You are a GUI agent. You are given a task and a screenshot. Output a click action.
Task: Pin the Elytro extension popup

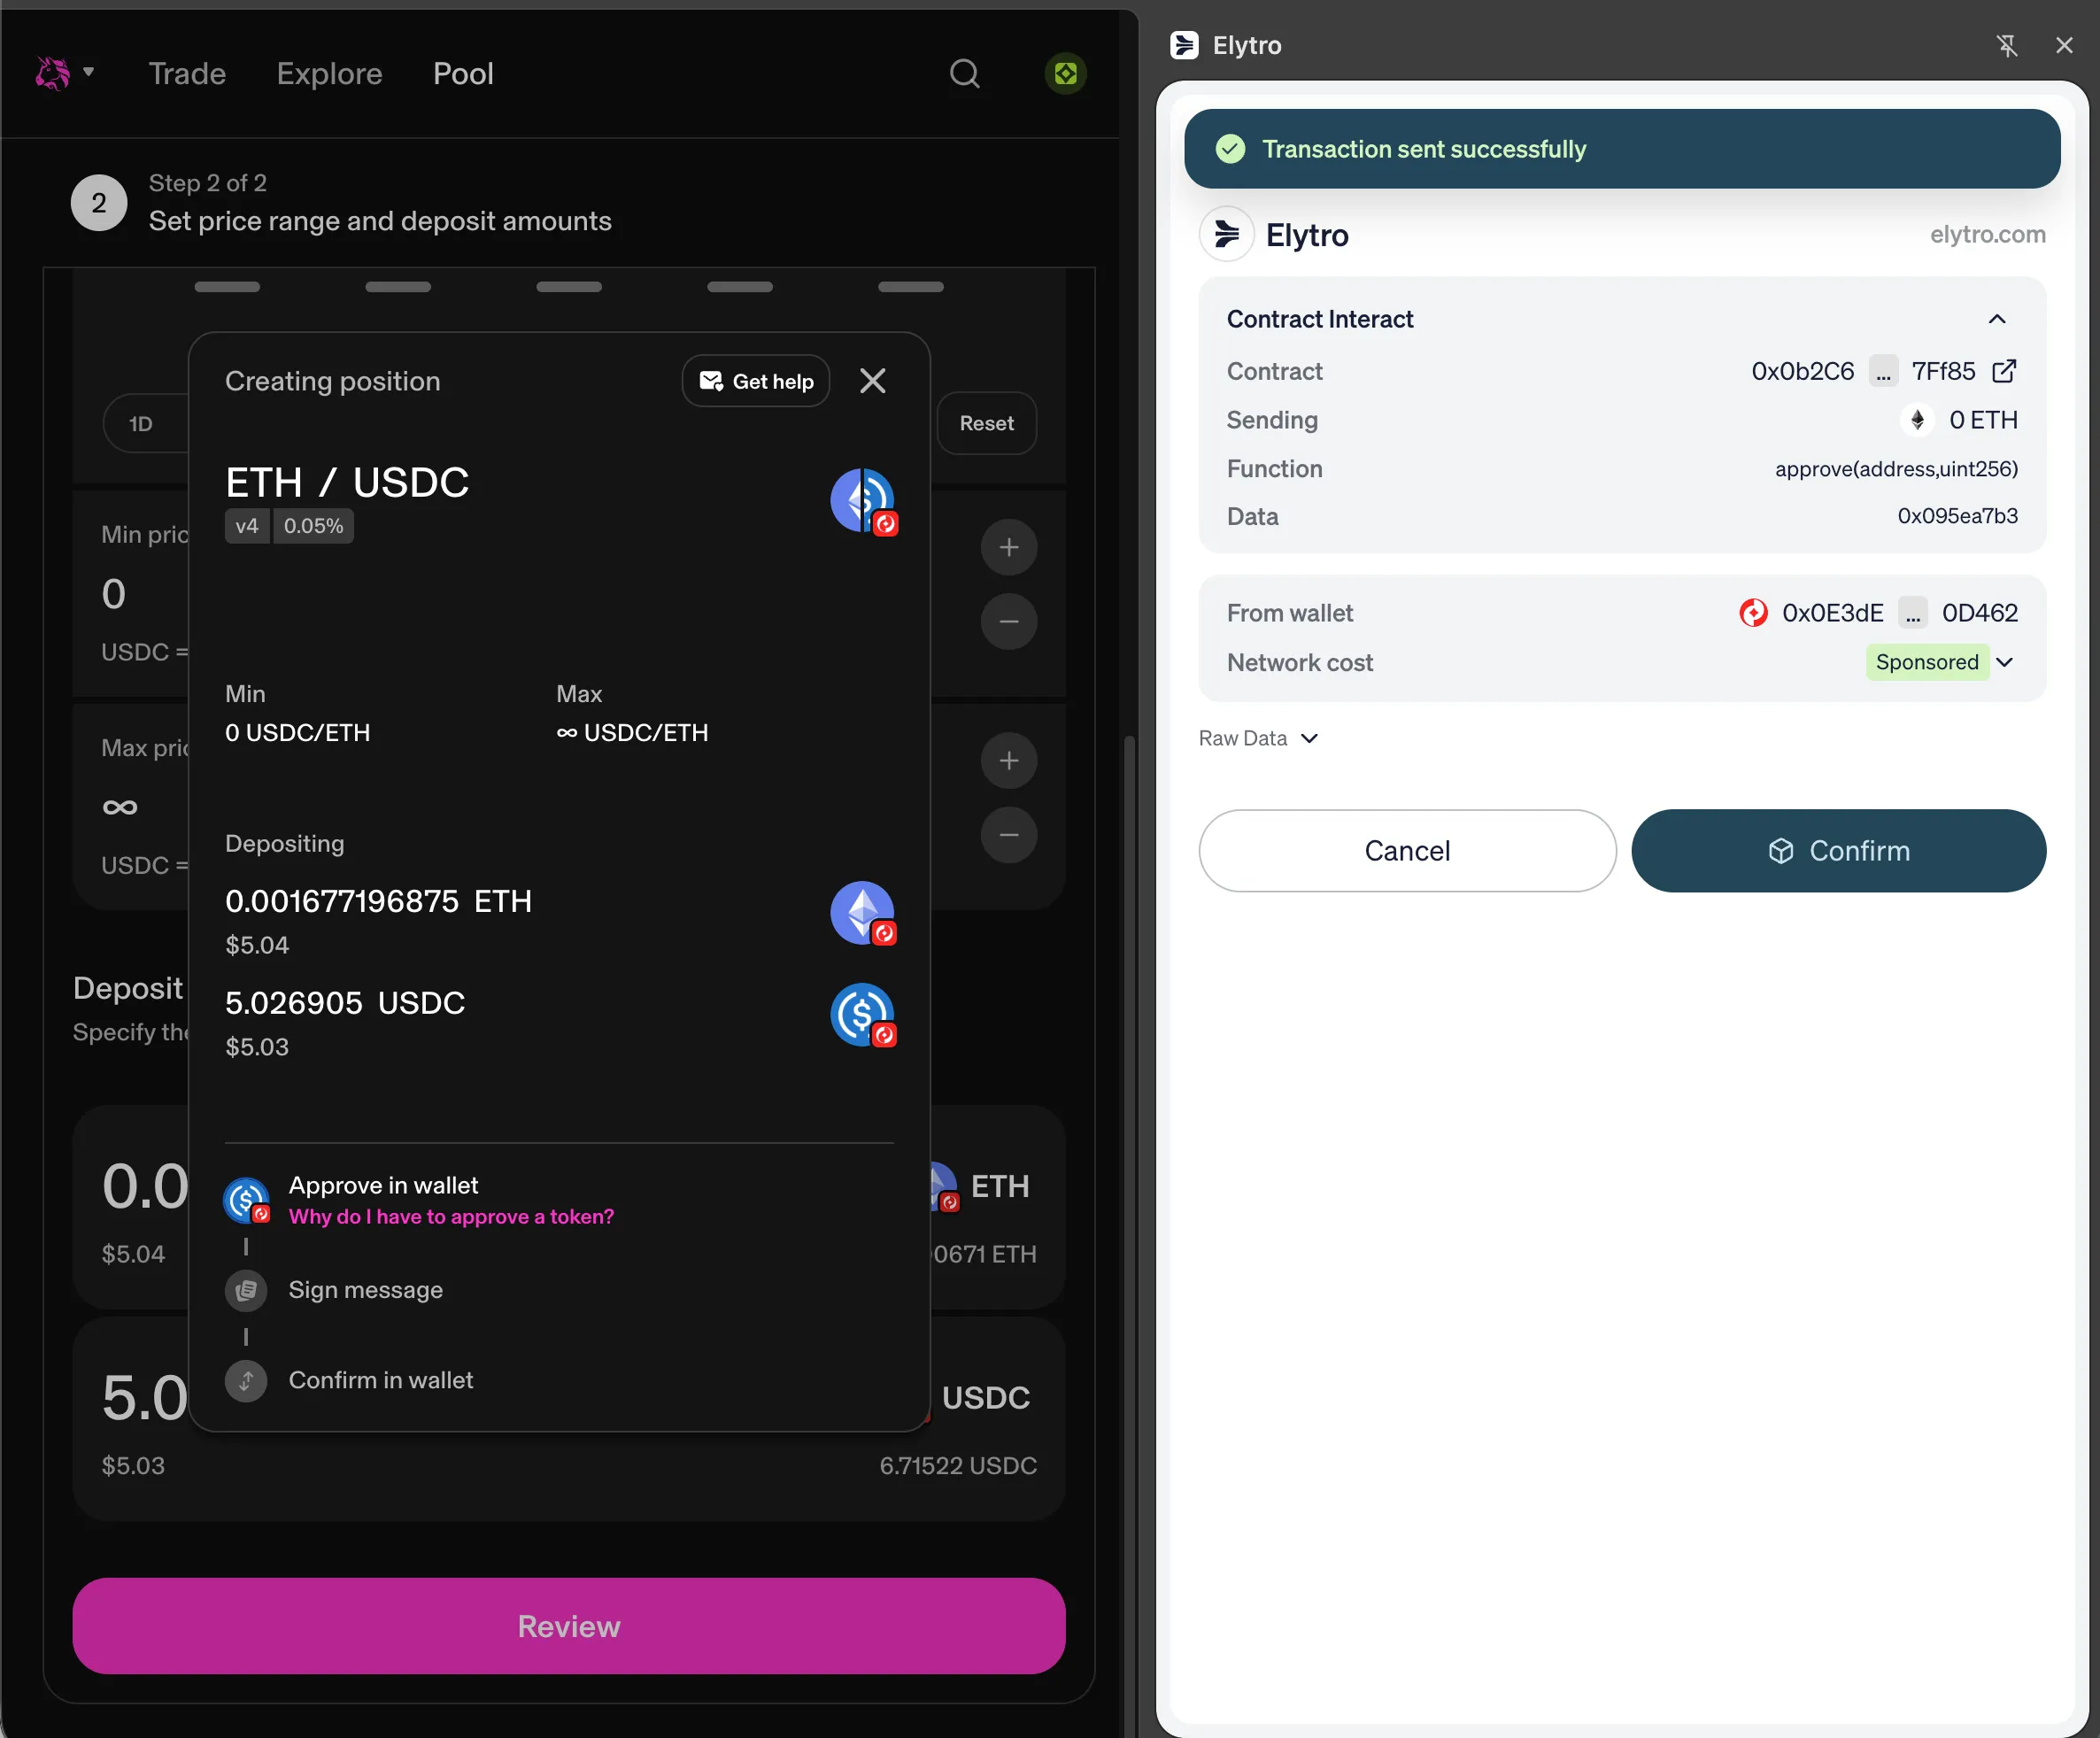pyautogui.click(x=2008, y=45)
